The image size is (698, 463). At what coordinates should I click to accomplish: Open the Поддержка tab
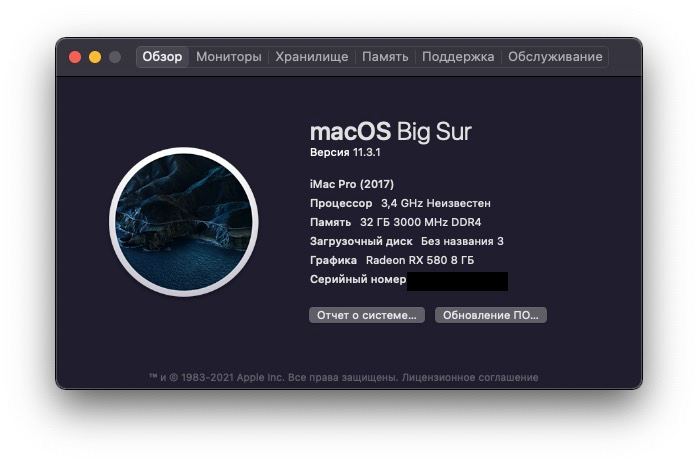(458, 57)
